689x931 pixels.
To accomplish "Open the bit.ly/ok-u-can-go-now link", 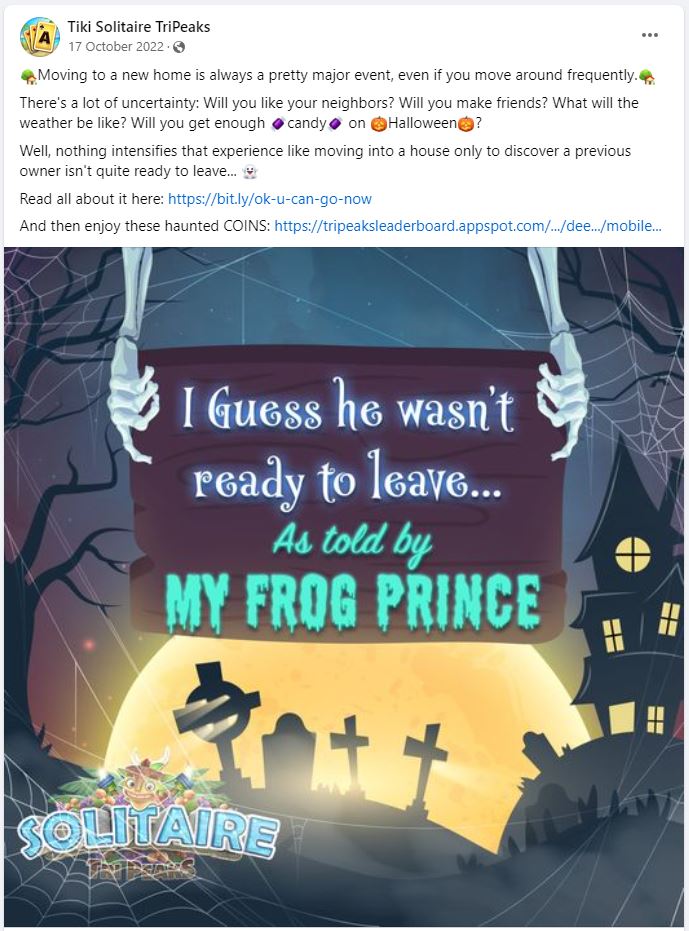I will [270, 198].
